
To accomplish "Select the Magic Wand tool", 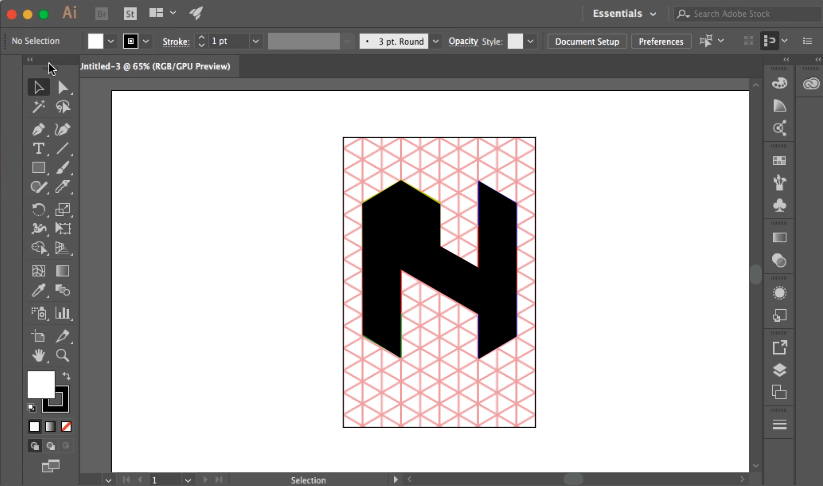I will (x=38, y=107).
